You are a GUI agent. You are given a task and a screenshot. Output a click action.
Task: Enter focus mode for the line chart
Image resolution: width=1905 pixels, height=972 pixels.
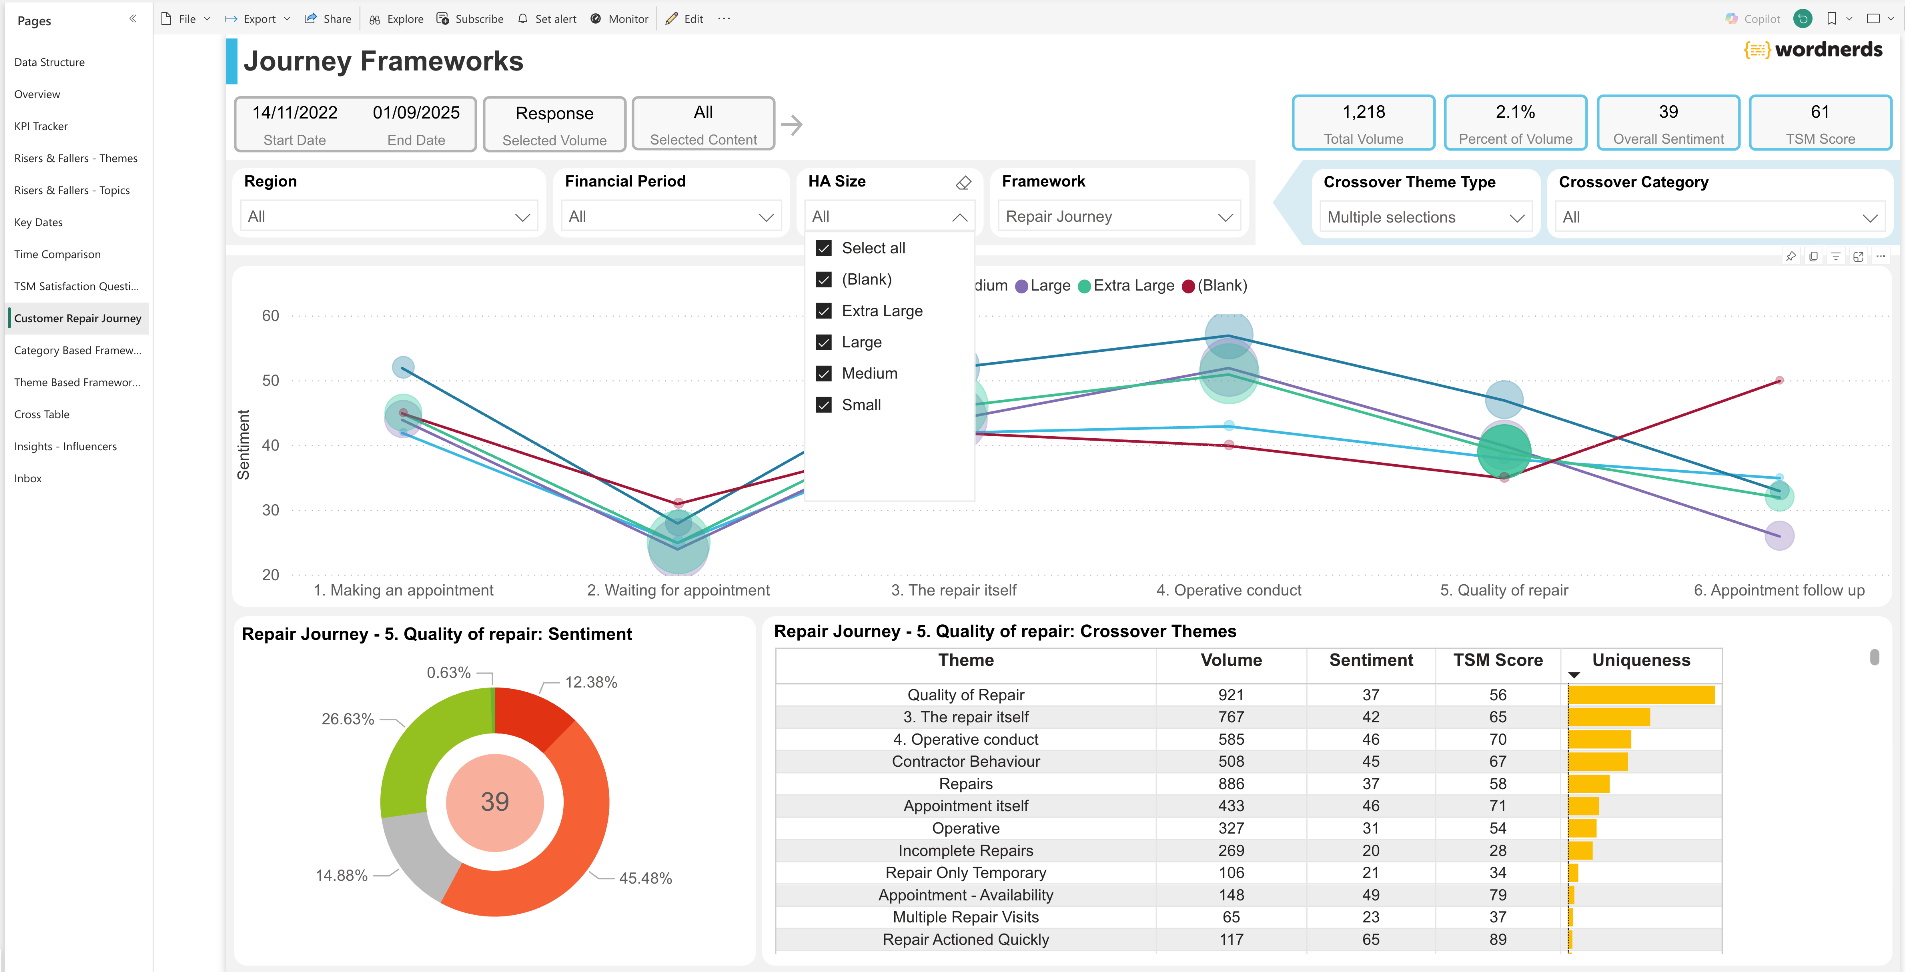[1858, 257]
